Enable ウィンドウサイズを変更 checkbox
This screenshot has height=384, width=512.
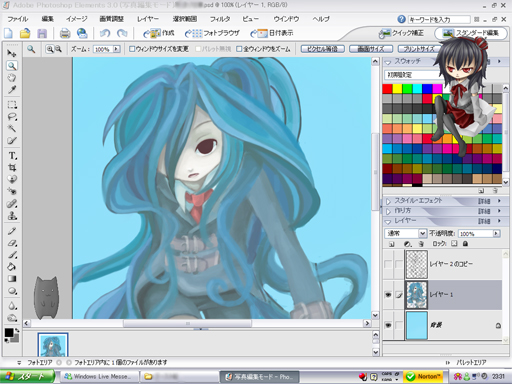(x=132, y=49)
